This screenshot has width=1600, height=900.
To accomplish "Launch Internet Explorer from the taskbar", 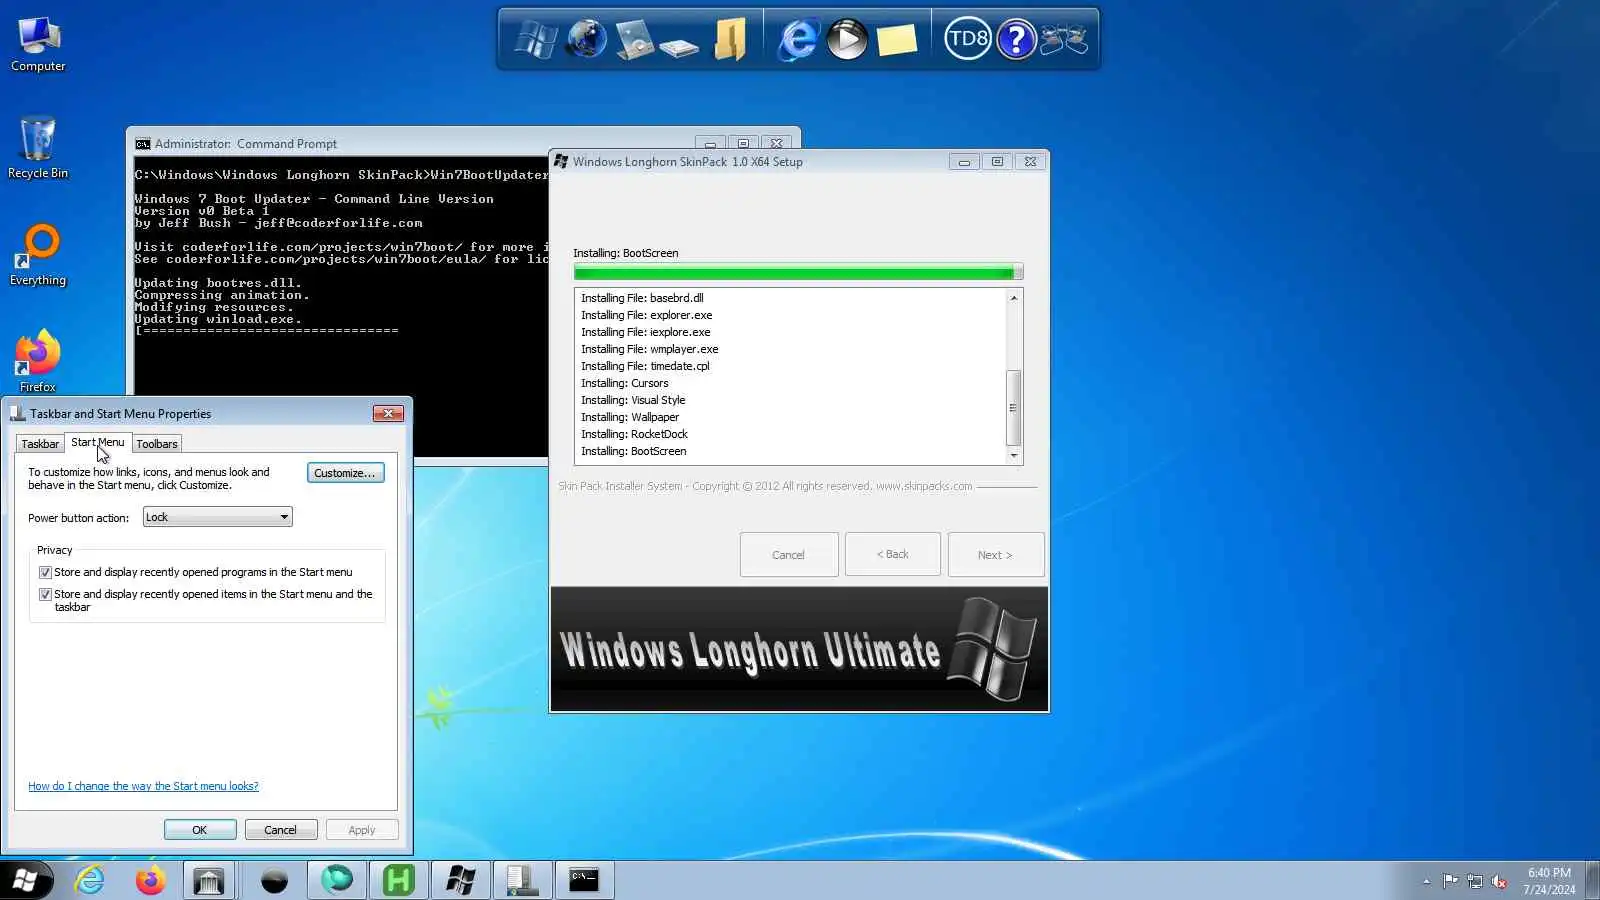I will 89,880.
